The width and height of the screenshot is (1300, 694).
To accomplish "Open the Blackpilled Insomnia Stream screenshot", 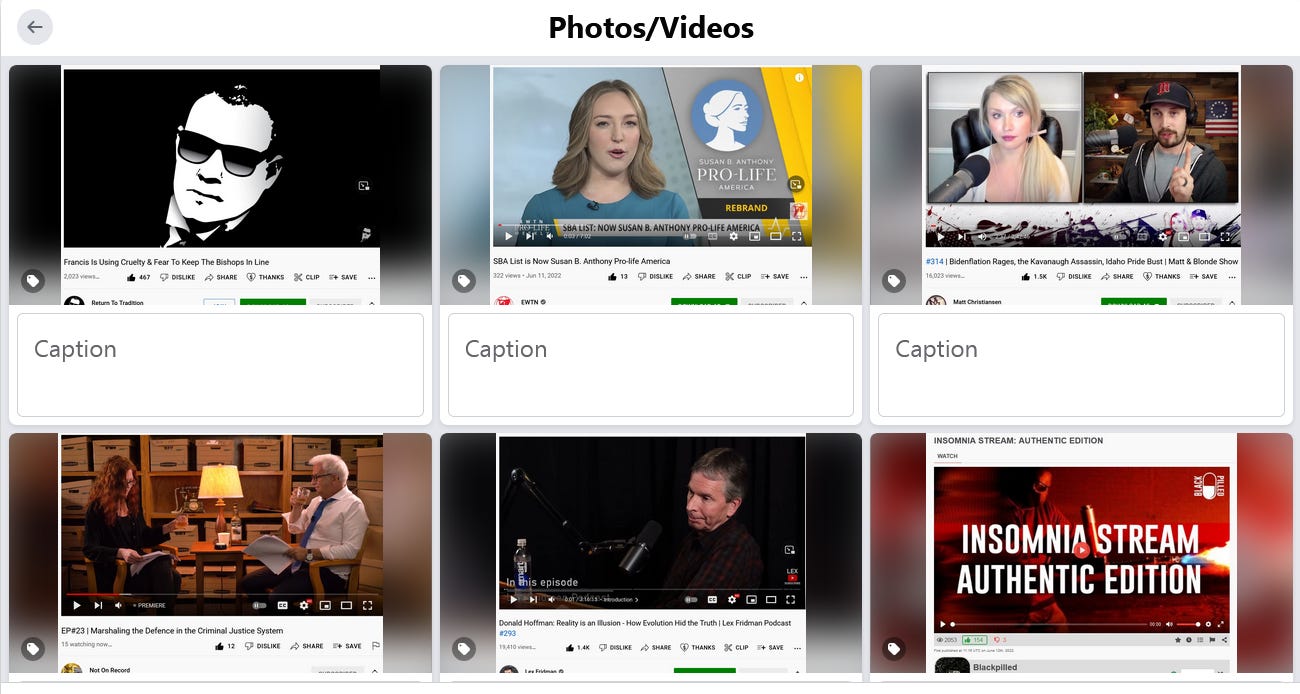I will click(1081, 553).
